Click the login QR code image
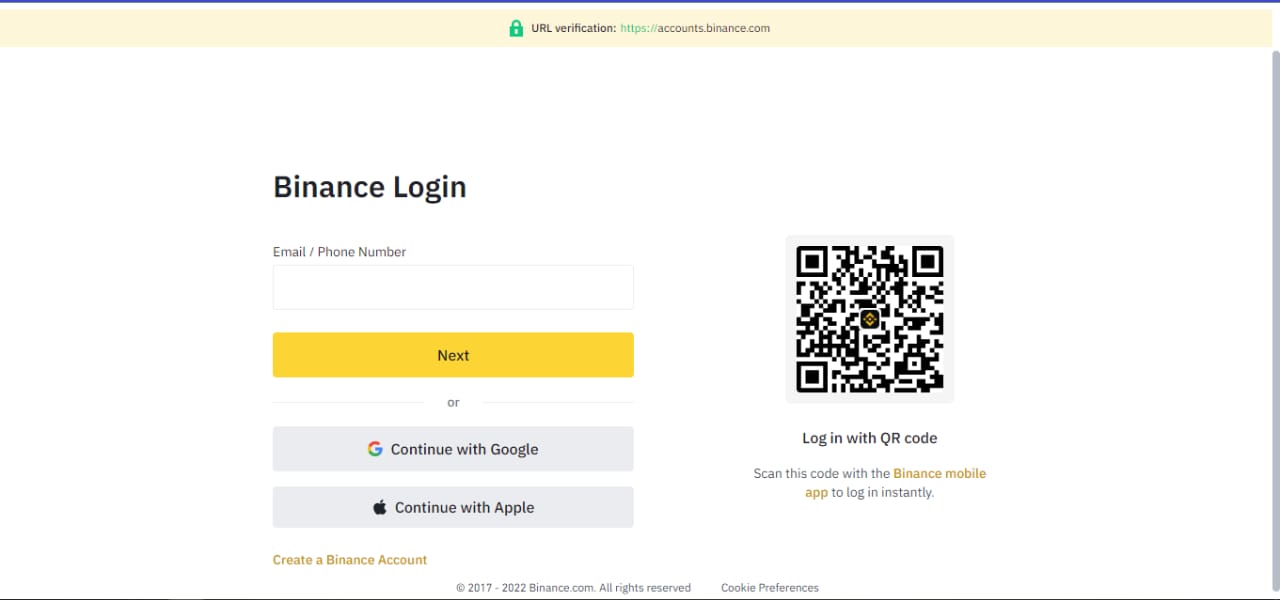Viewport: 1280px width, 600px height. click(x=870, y=319)
